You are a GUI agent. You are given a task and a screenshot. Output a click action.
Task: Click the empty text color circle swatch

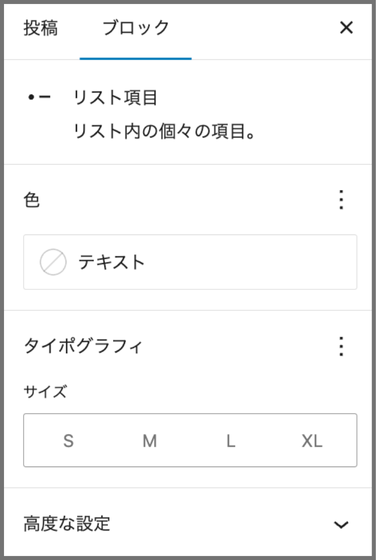coord(53,262)
